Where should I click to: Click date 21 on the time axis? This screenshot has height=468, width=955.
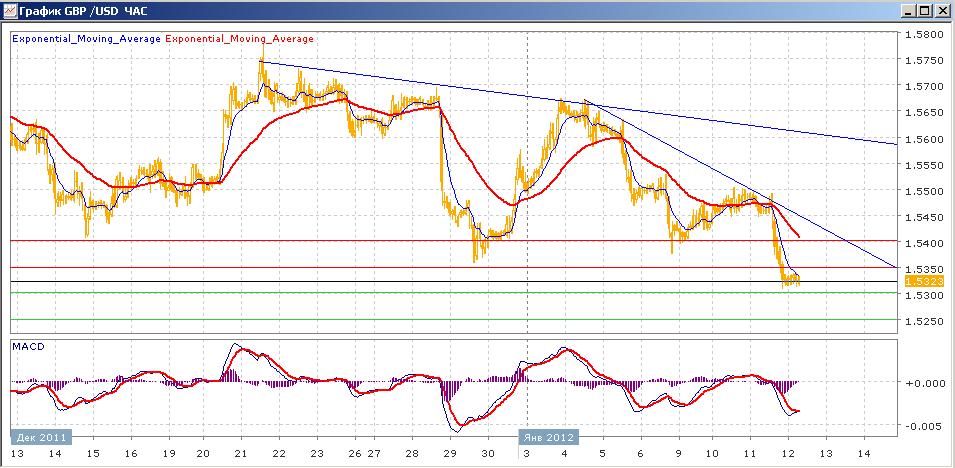point(241,454)
